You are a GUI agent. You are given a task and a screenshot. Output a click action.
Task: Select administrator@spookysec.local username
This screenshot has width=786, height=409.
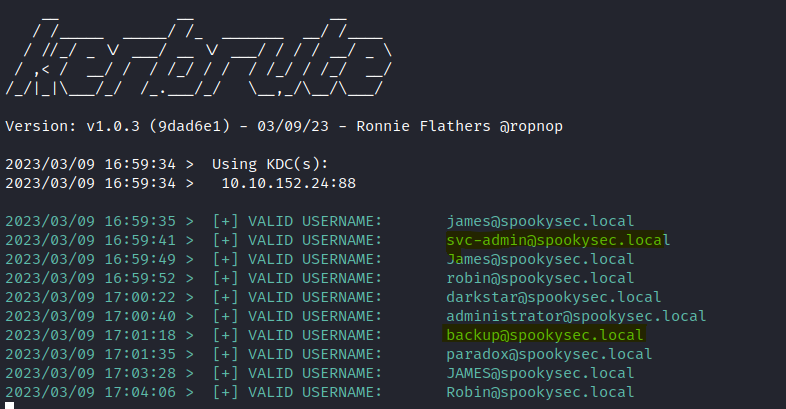pos(576,316)
